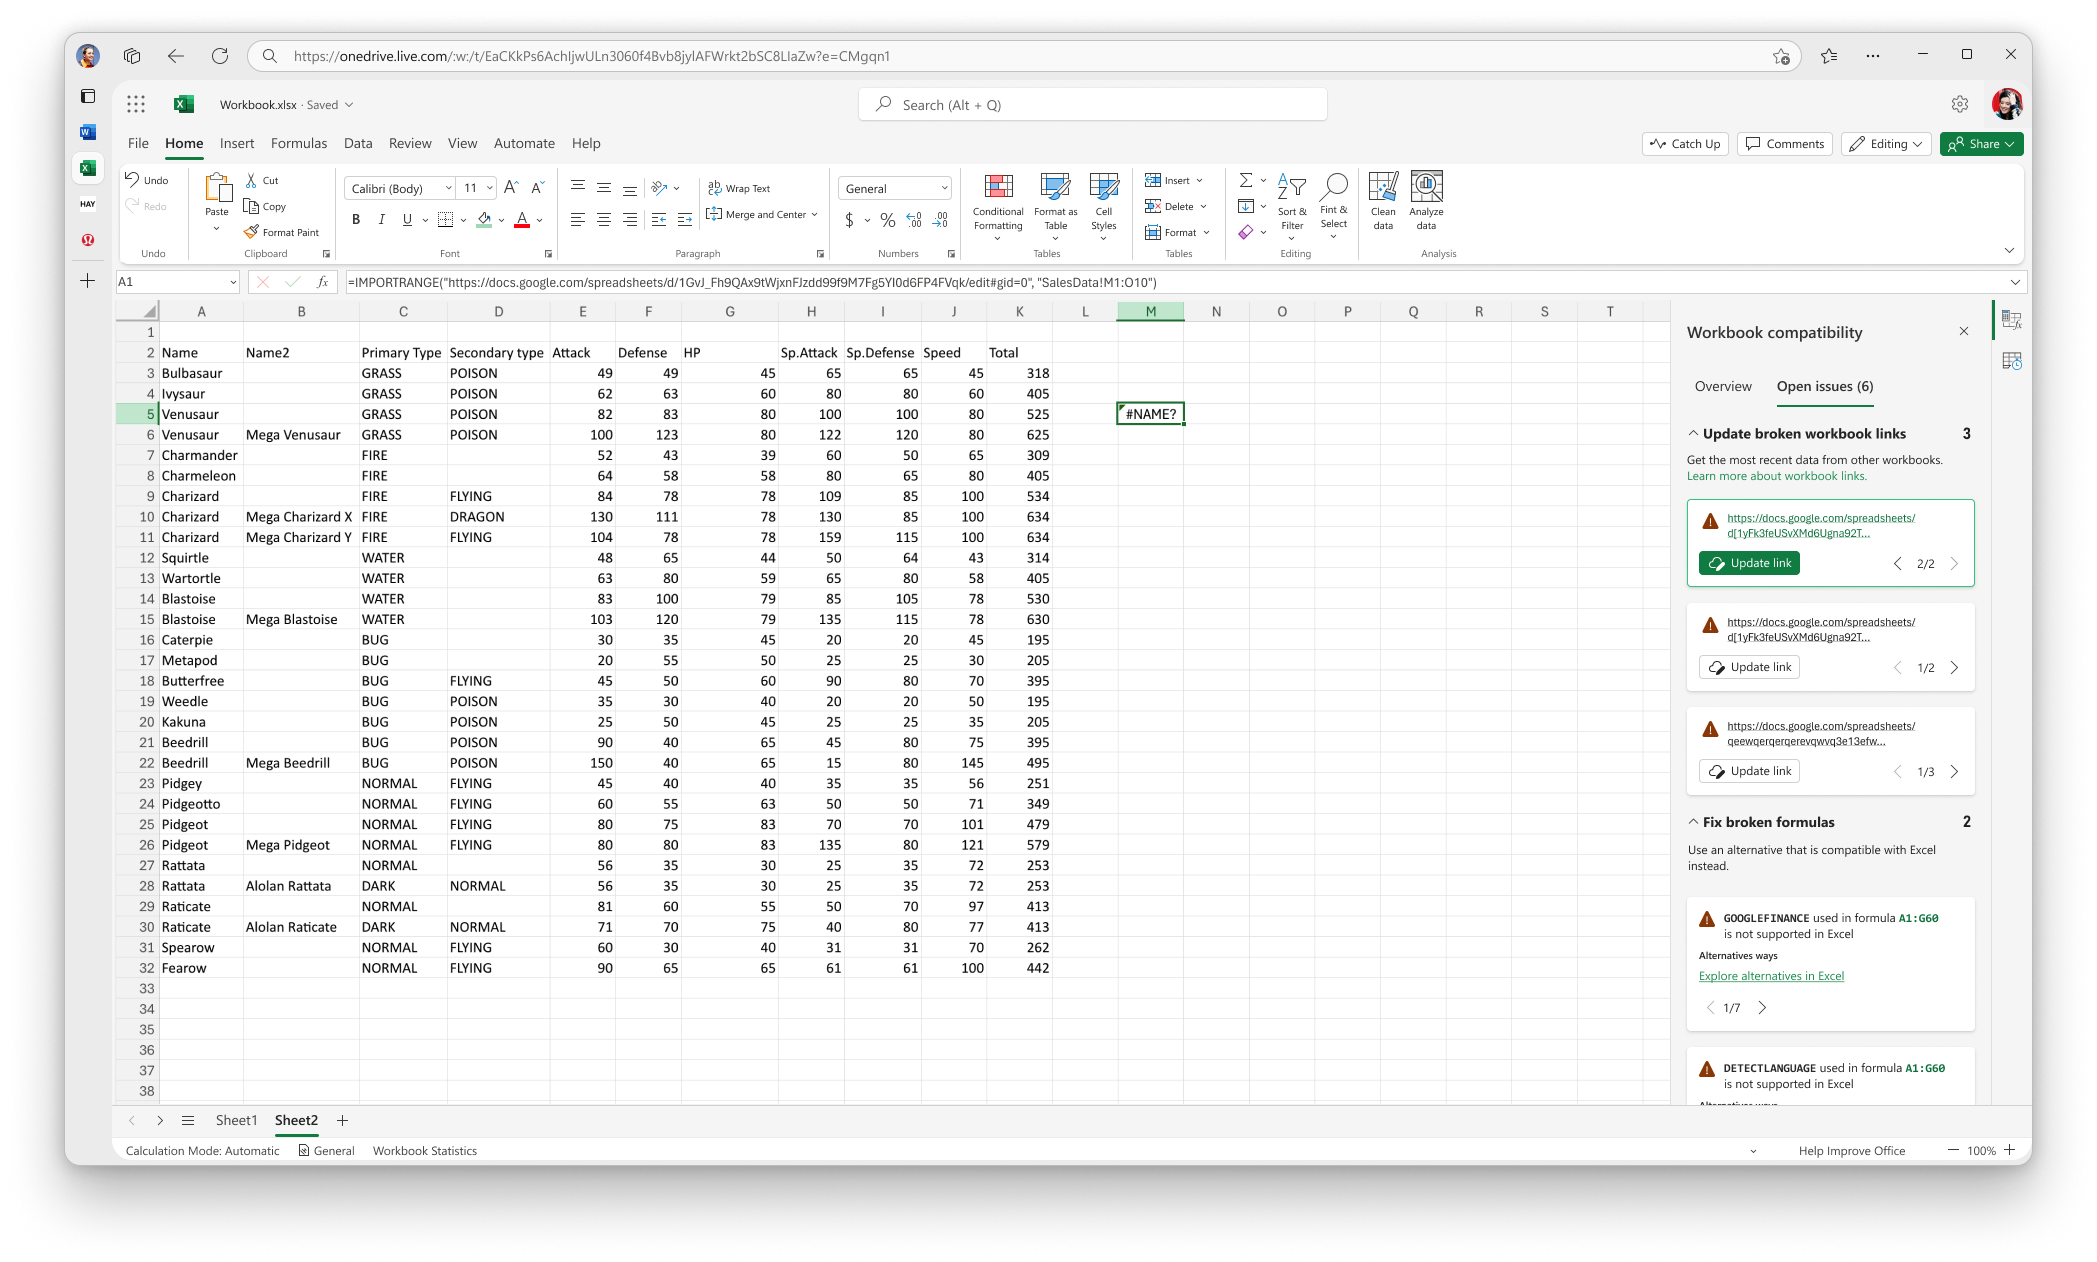Click the decrease font size icon
2097x1262 pixels.
[537, 188]
